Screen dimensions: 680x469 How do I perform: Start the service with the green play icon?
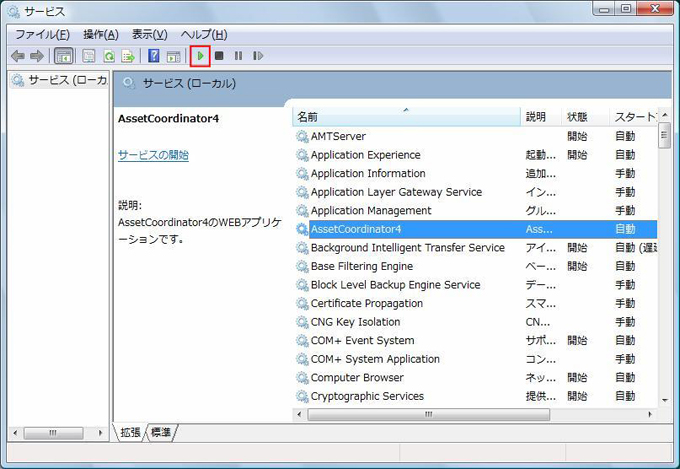click(200, 56)
